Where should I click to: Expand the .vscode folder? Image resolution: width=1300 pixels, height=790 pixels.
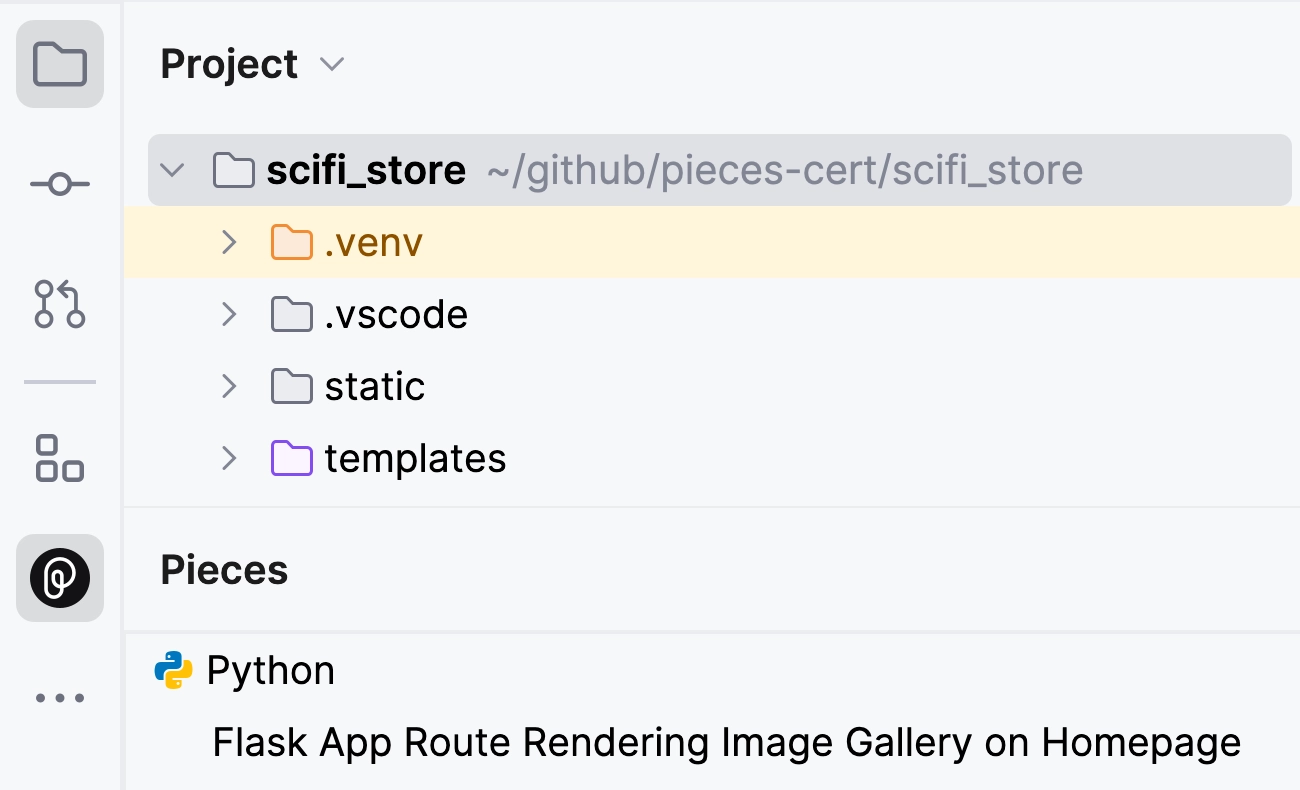click(x=229, y=314)
